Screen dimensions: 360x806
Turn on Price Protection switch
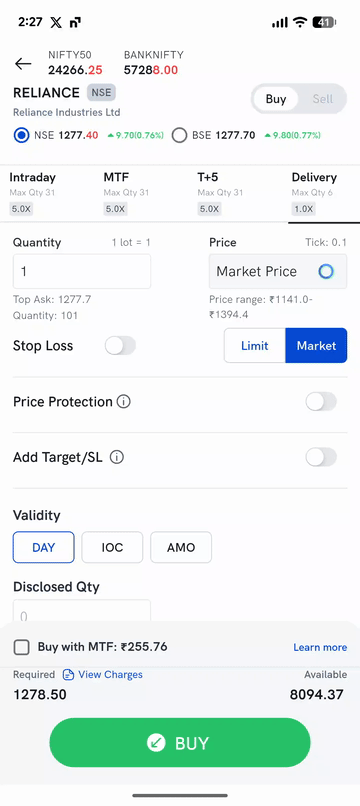321,401
